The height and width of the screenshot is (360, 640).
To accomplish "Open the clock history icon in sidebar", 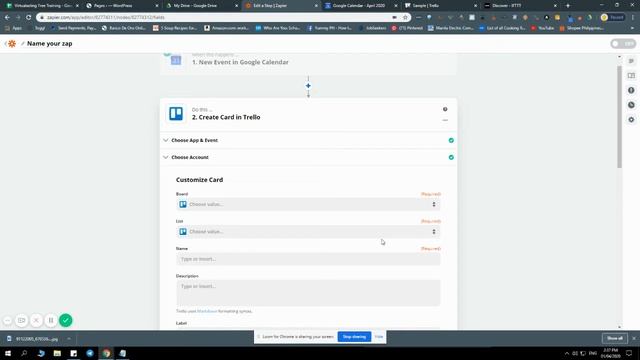I will [x=631, y=105].
